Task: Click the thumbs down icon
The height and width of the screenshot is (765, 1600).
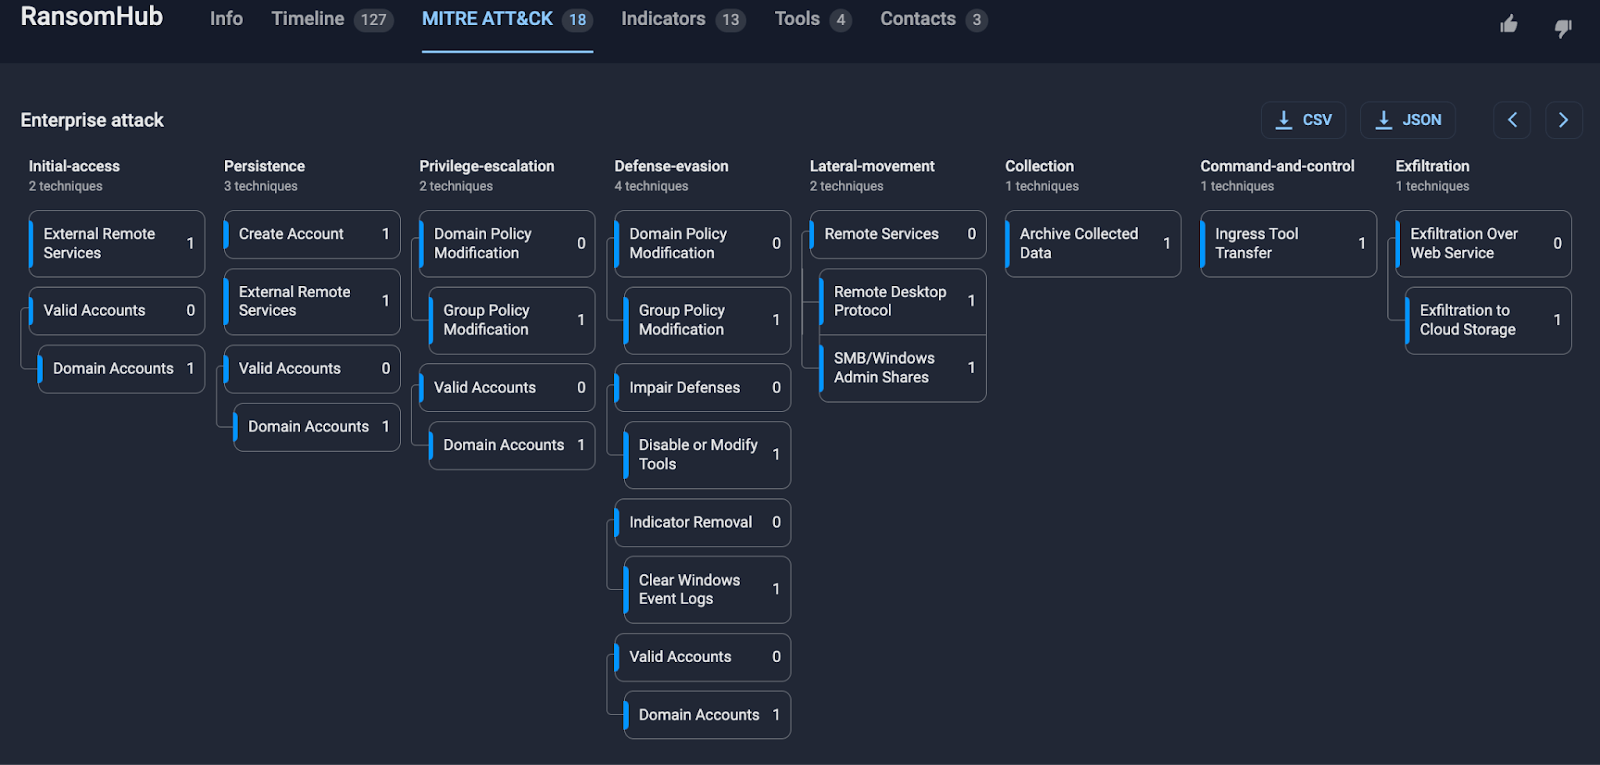Action: click(x=1562, y=28)
